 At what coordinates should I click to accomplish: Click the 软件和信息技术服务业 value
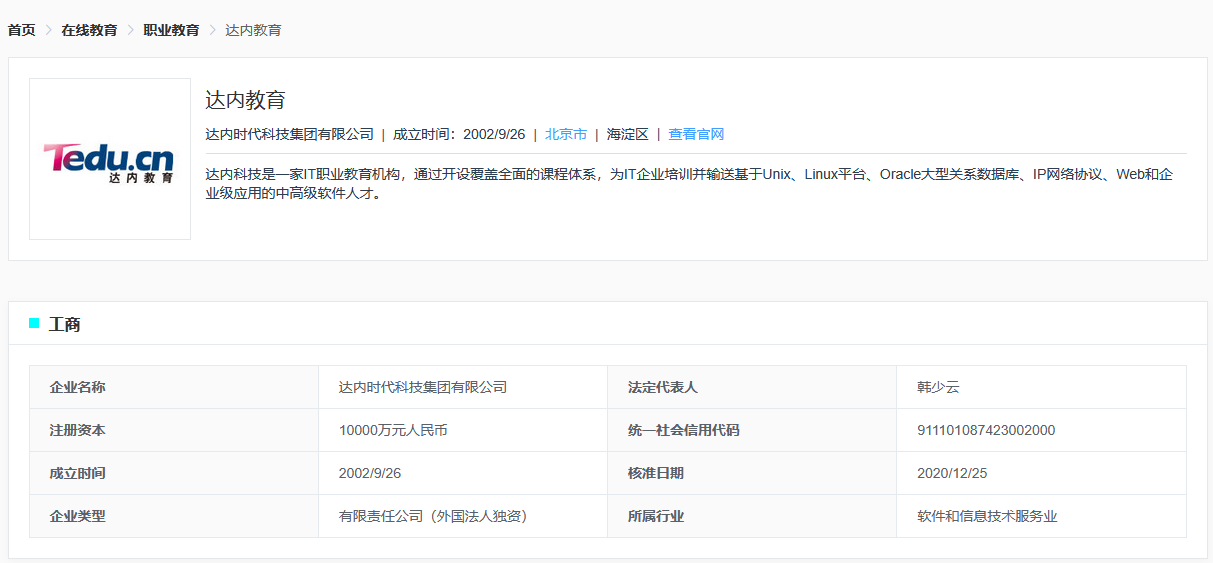coord(987,516)
